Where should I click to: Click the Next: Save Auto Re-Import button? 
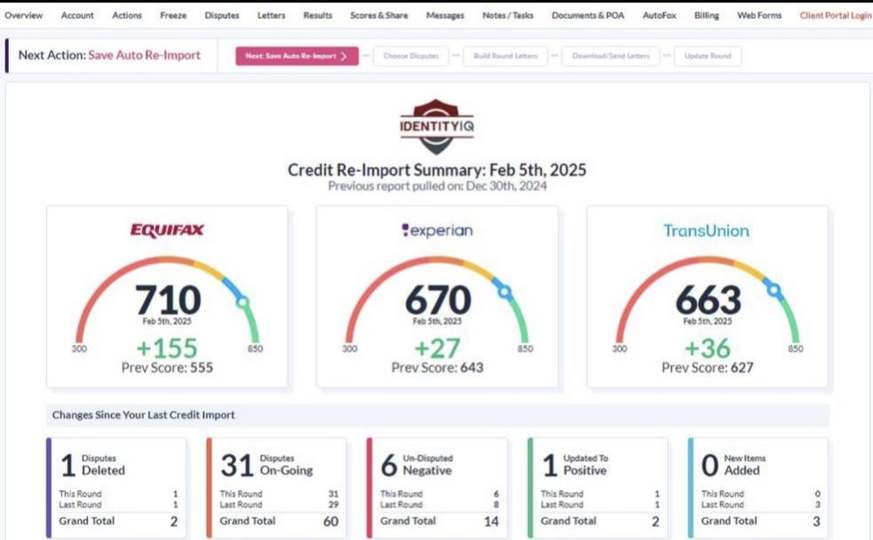pos(297,56)
